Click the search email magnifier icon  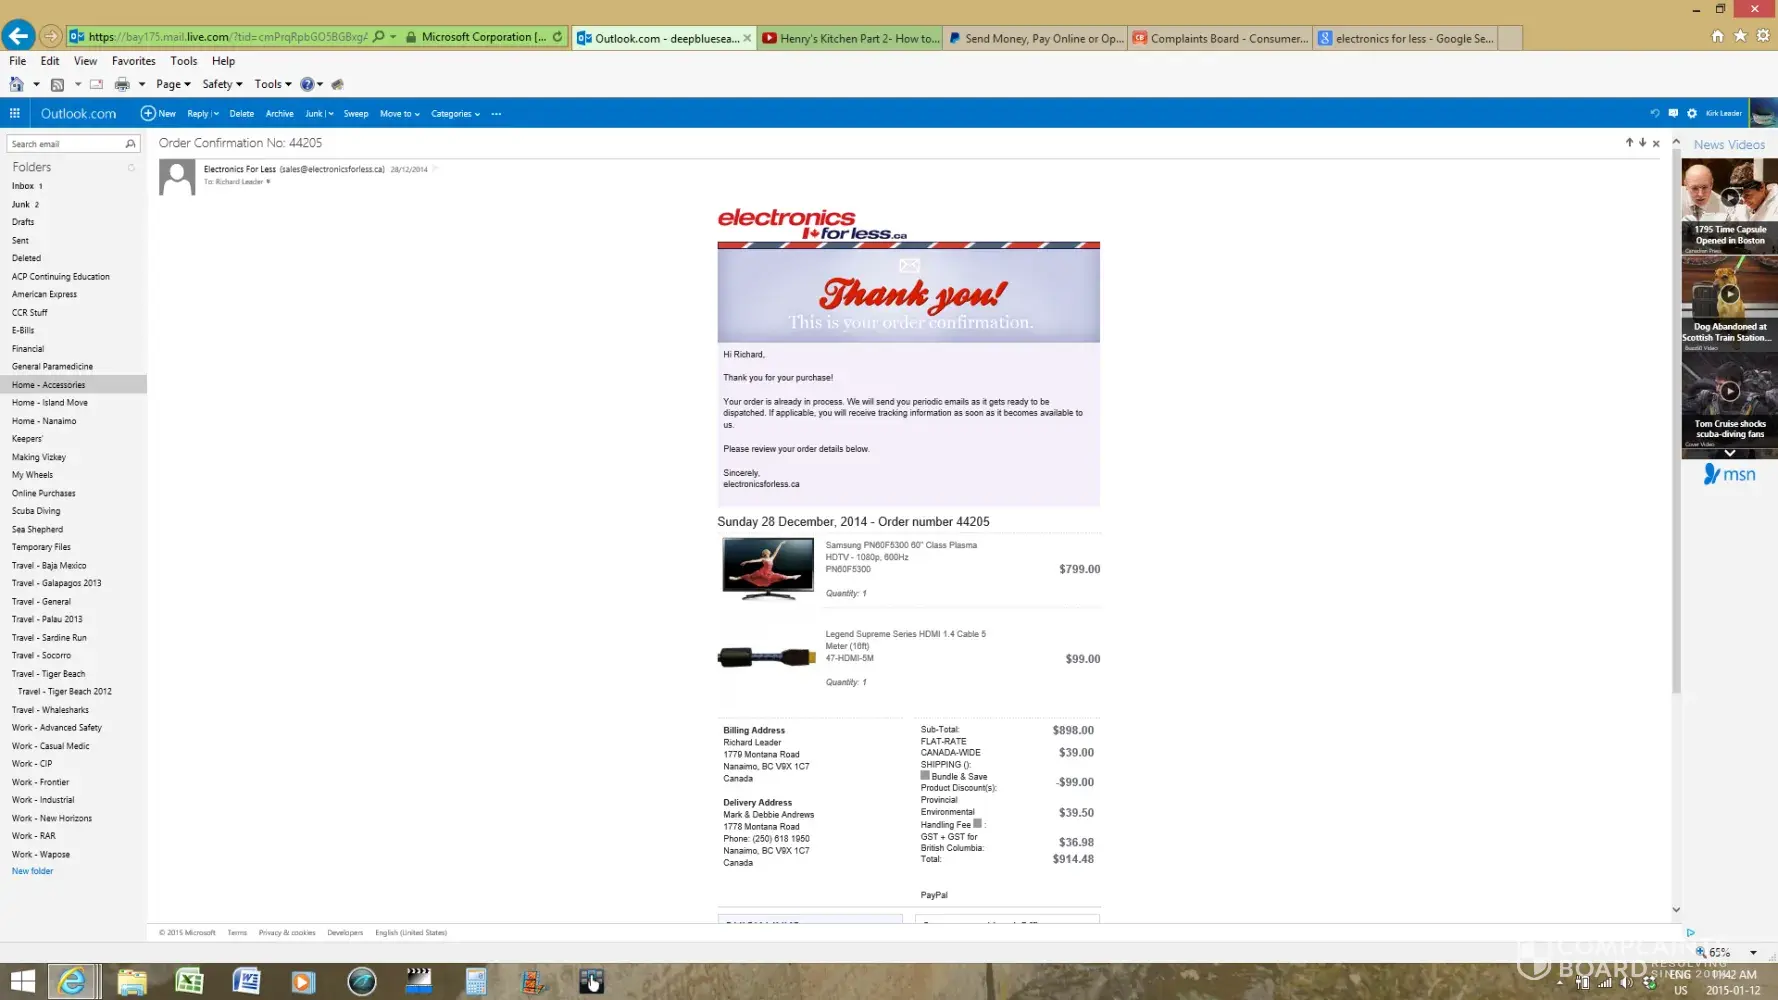(x=130, y=144)
